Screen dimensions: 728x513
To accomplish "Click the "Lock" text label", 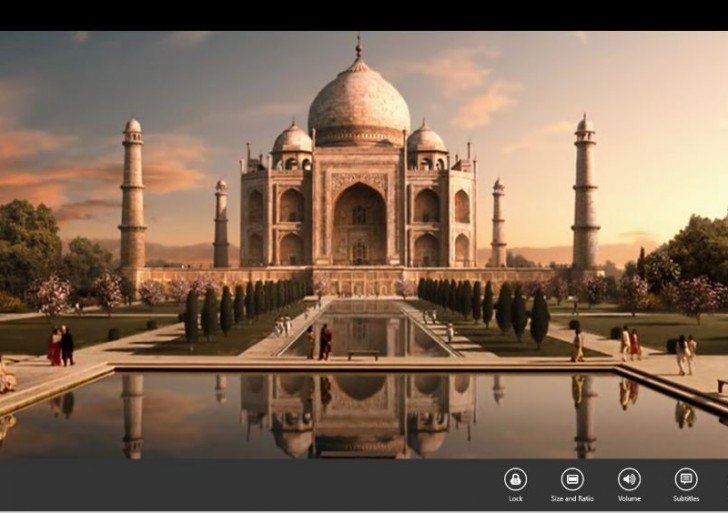I will point(515,498).
